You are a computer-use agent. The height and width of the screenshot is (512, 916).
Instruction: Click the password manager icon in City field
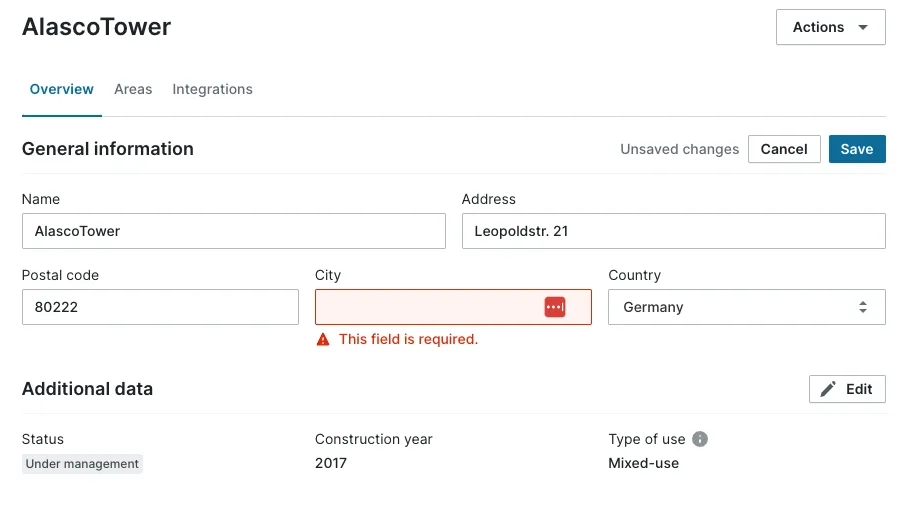555,307
